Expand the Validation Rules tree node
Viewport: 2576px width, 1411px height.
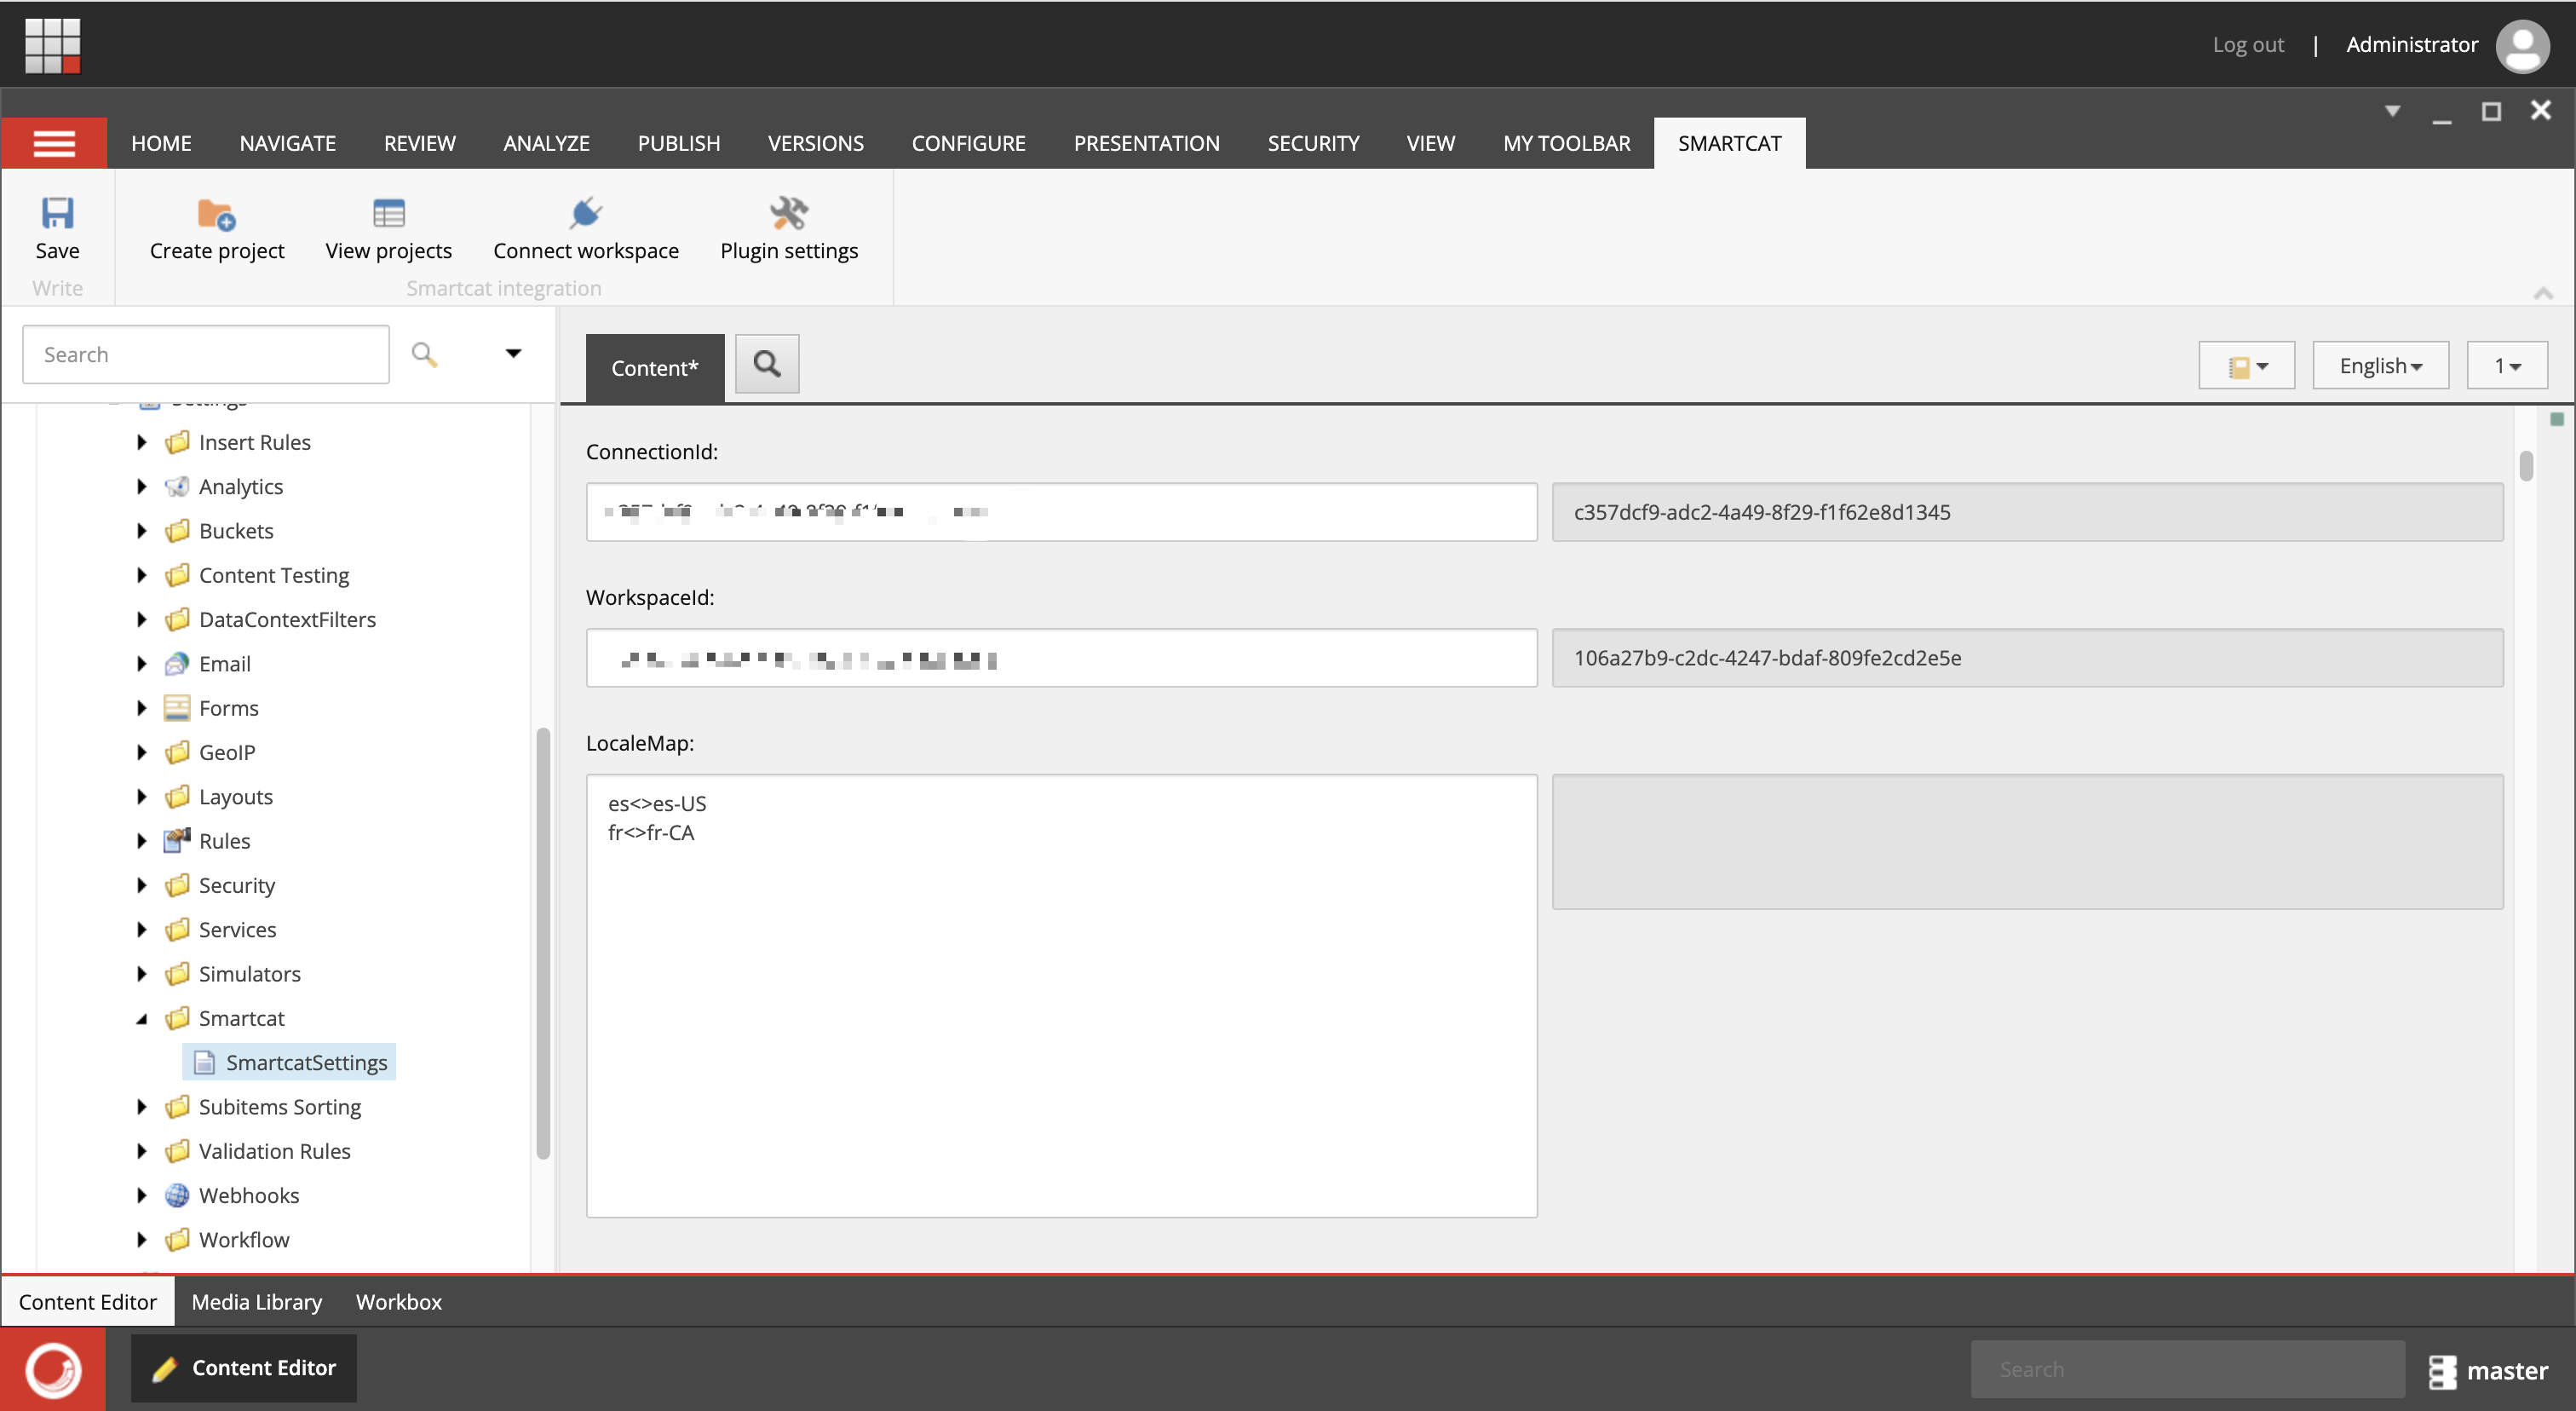click(x=141, y=1151)
